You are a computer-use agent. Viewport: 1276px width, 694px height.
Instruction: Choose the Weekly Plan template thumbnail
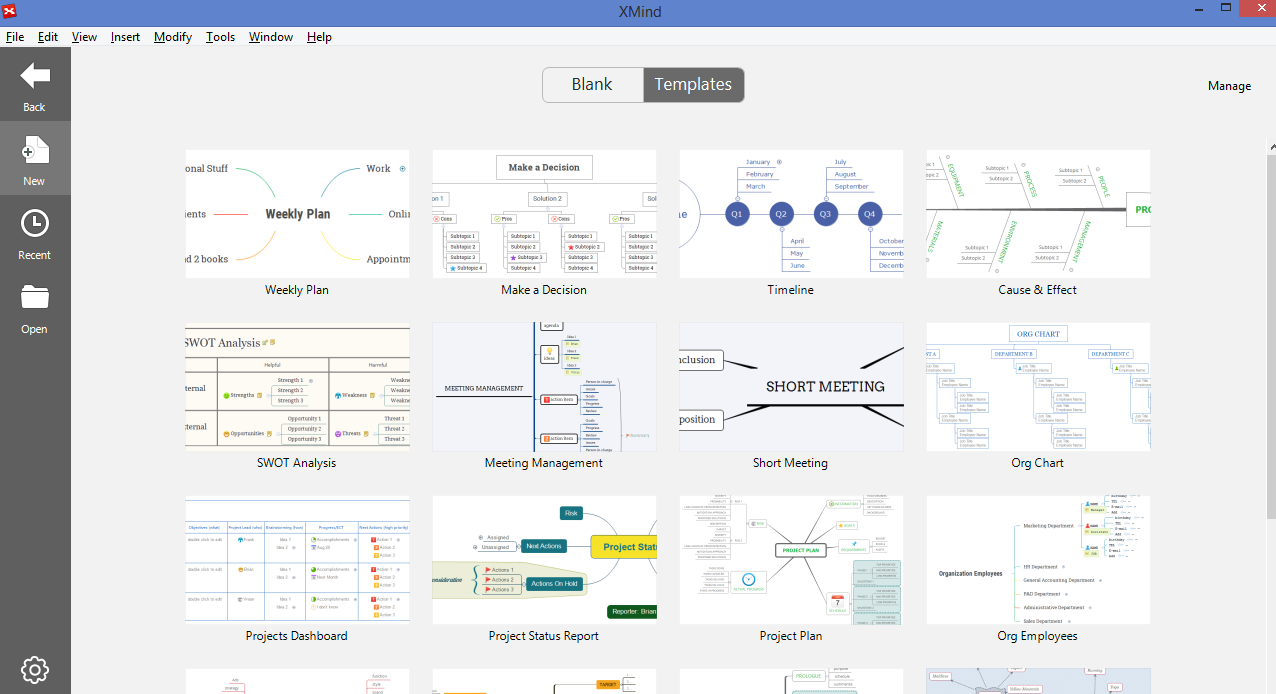[297, 214]
